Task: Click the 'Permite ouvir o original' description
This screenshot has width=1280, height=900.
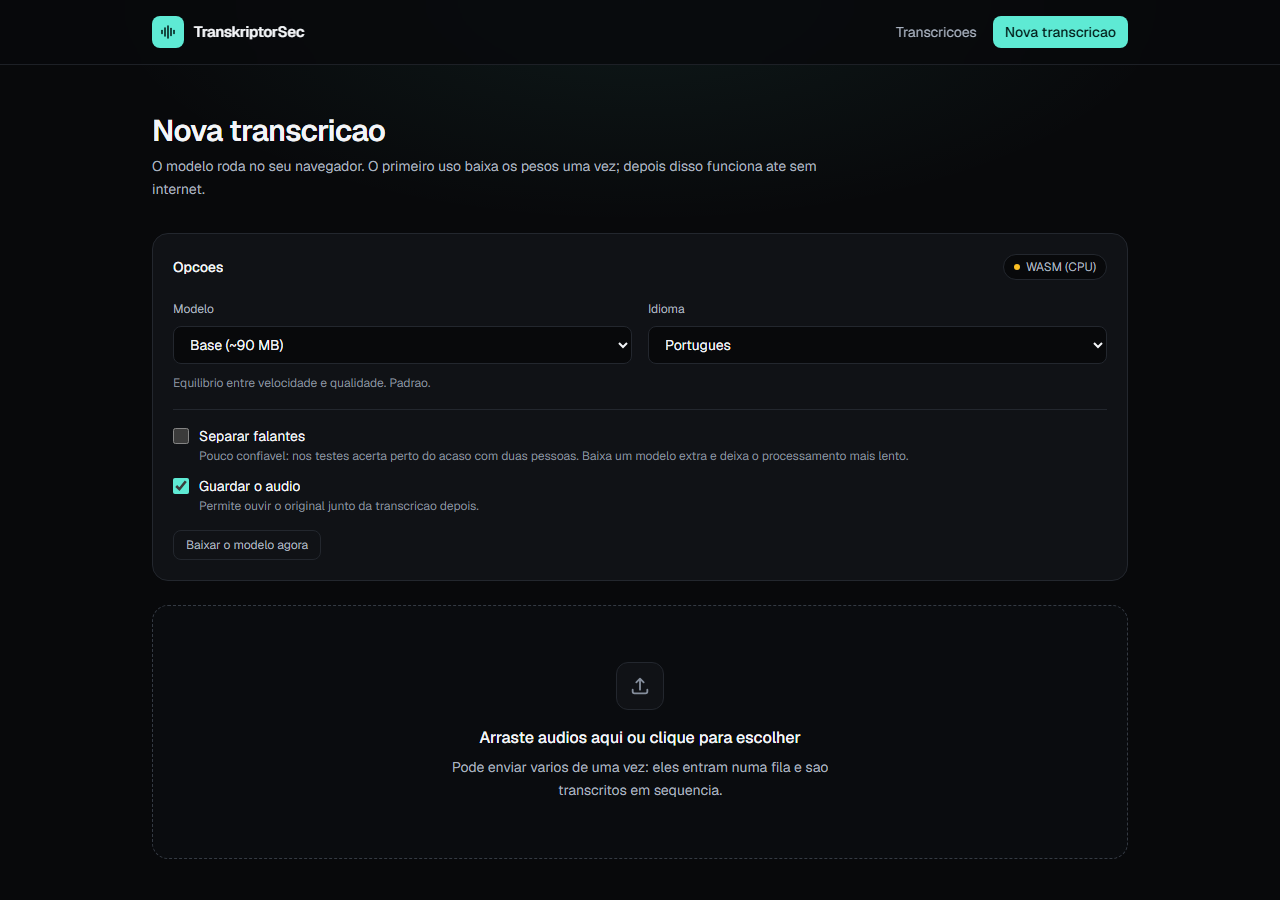Action: tap(339, 506)
